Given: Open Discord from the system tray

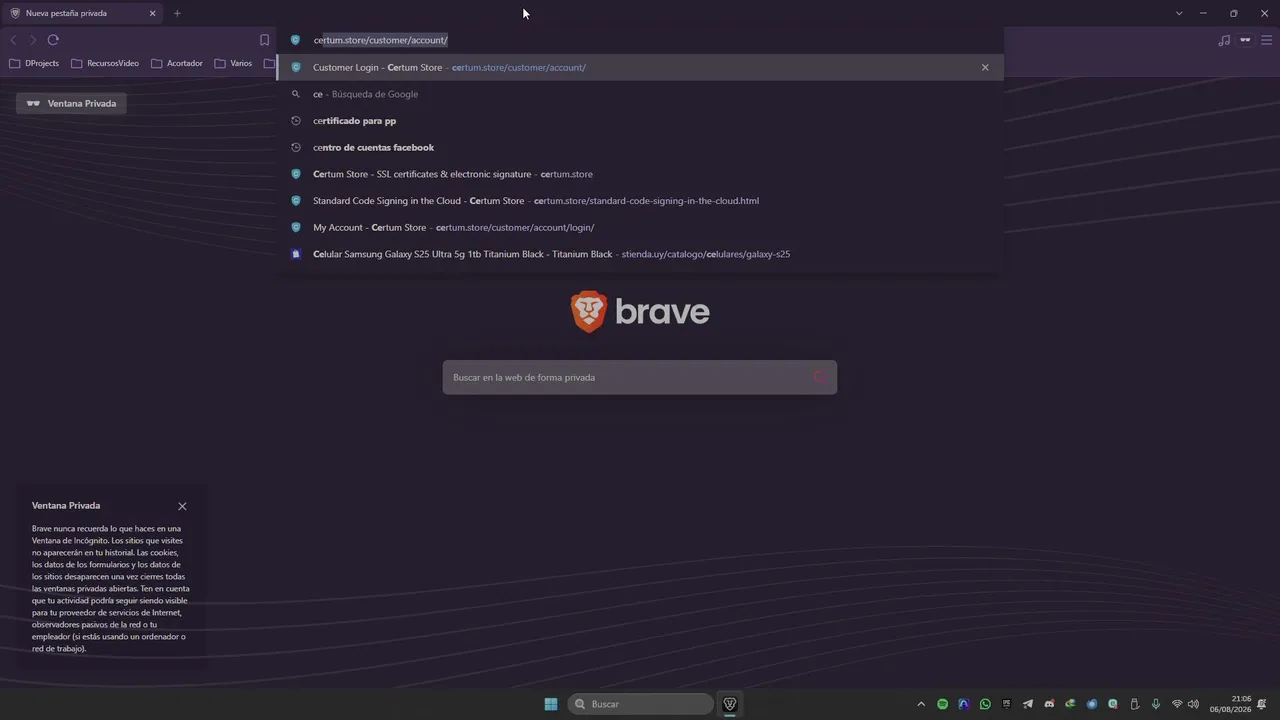Looking at the screenshot, I should click(x=1049, y=704).
